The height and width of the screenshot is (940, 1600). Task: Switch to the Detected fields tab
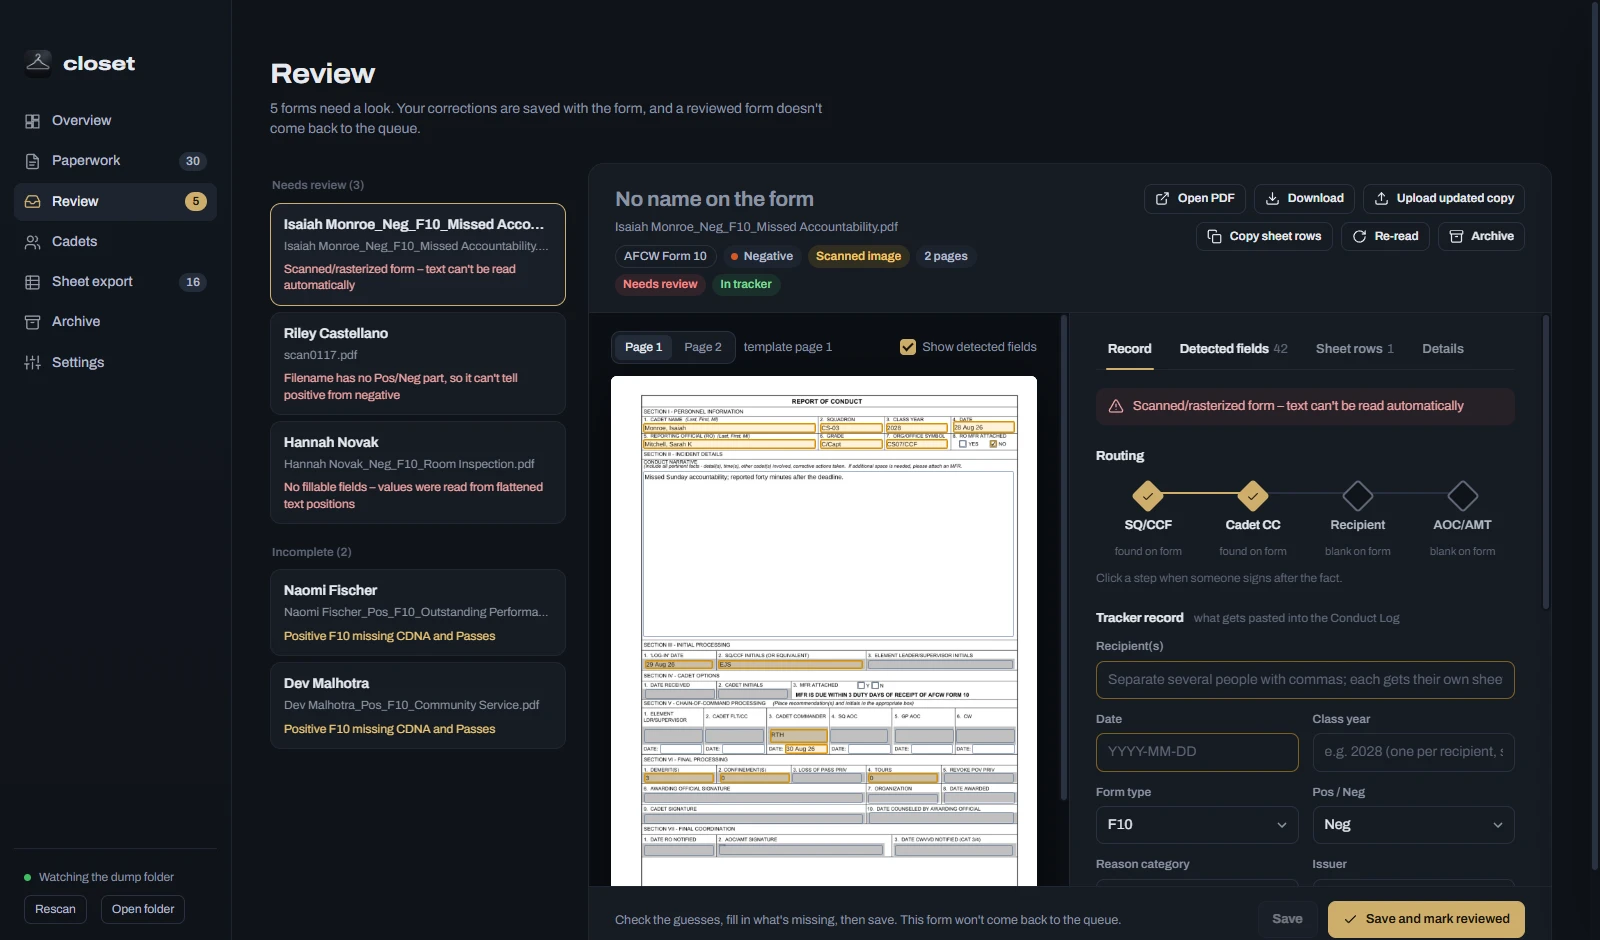(1233, 349)
